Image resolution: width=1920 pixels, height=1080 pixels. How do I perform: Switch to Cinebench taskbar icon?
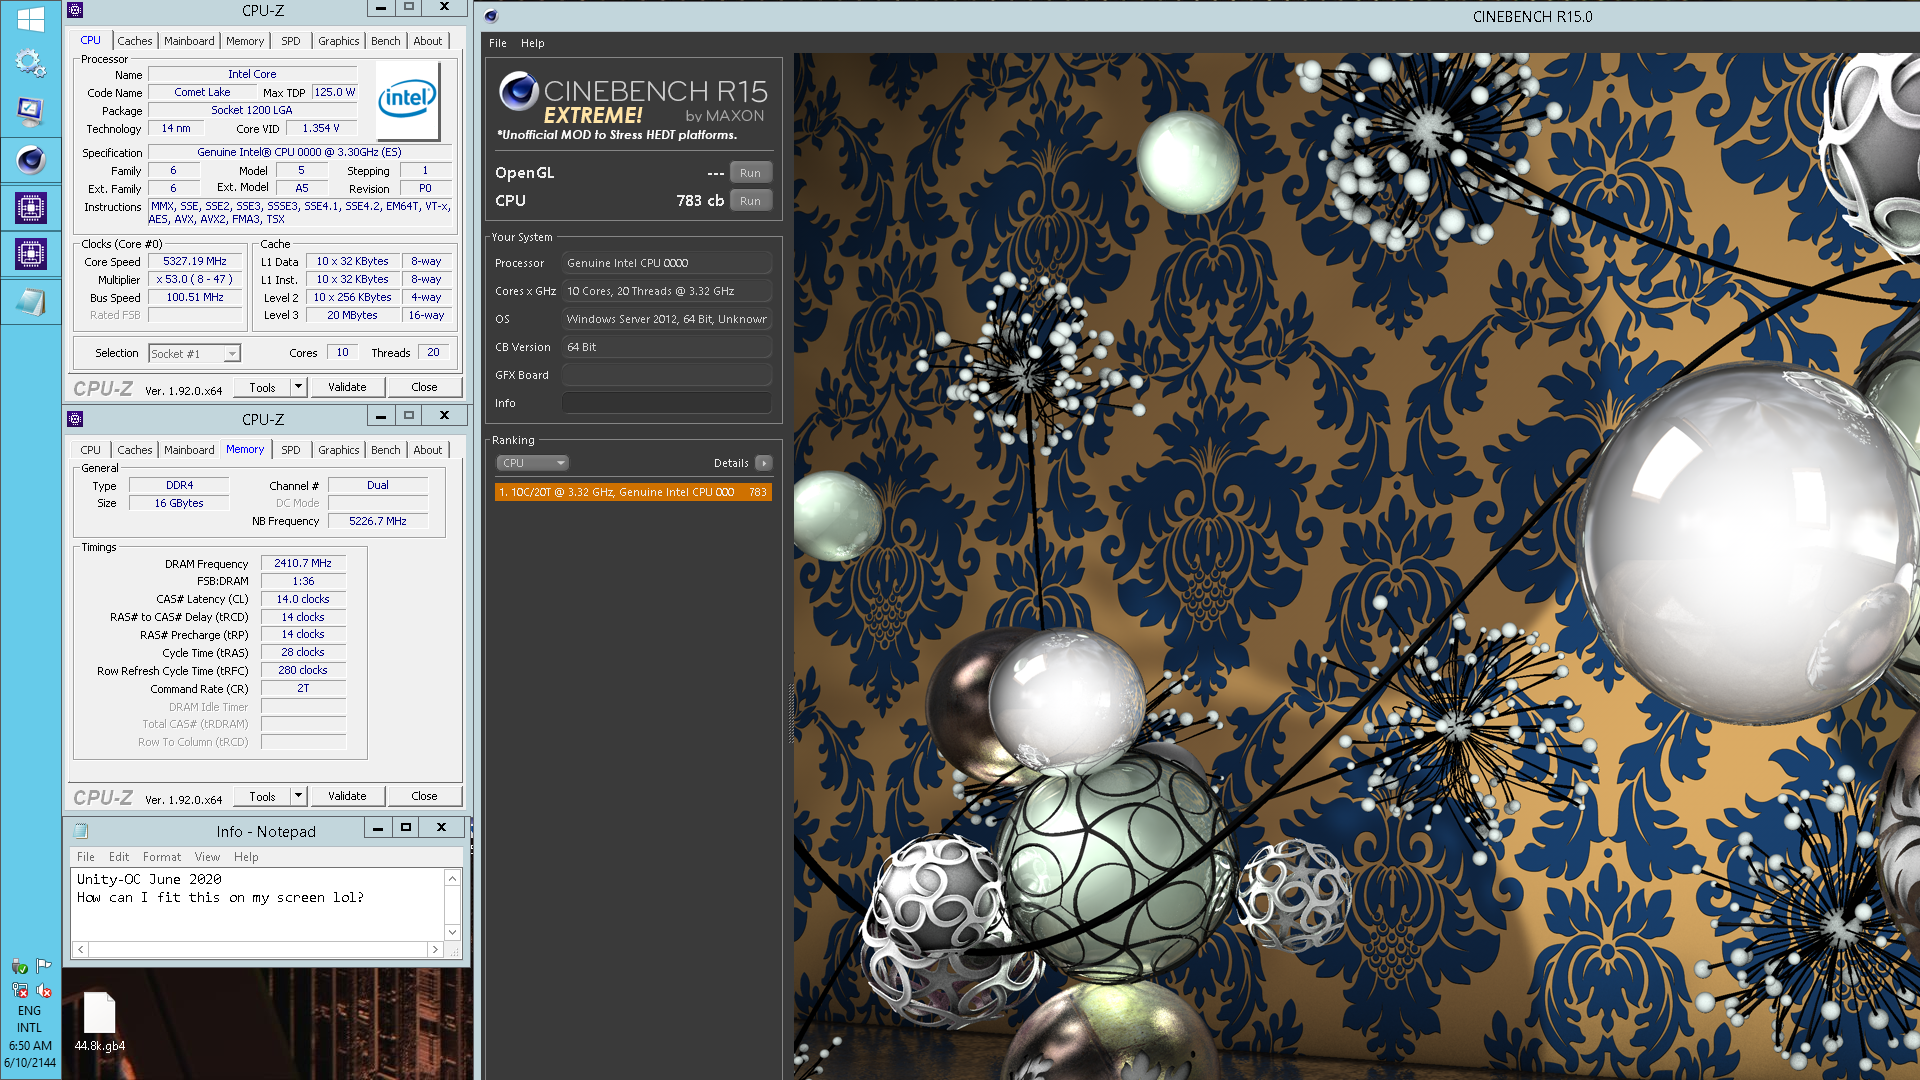coord(30,159)
